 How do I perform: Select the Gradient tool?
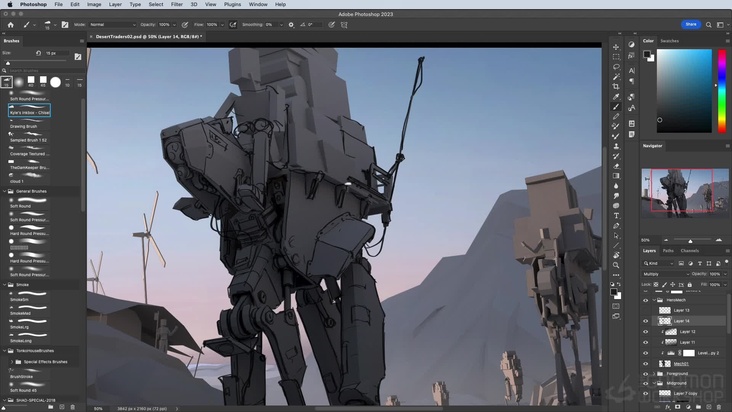coord(616,176)
